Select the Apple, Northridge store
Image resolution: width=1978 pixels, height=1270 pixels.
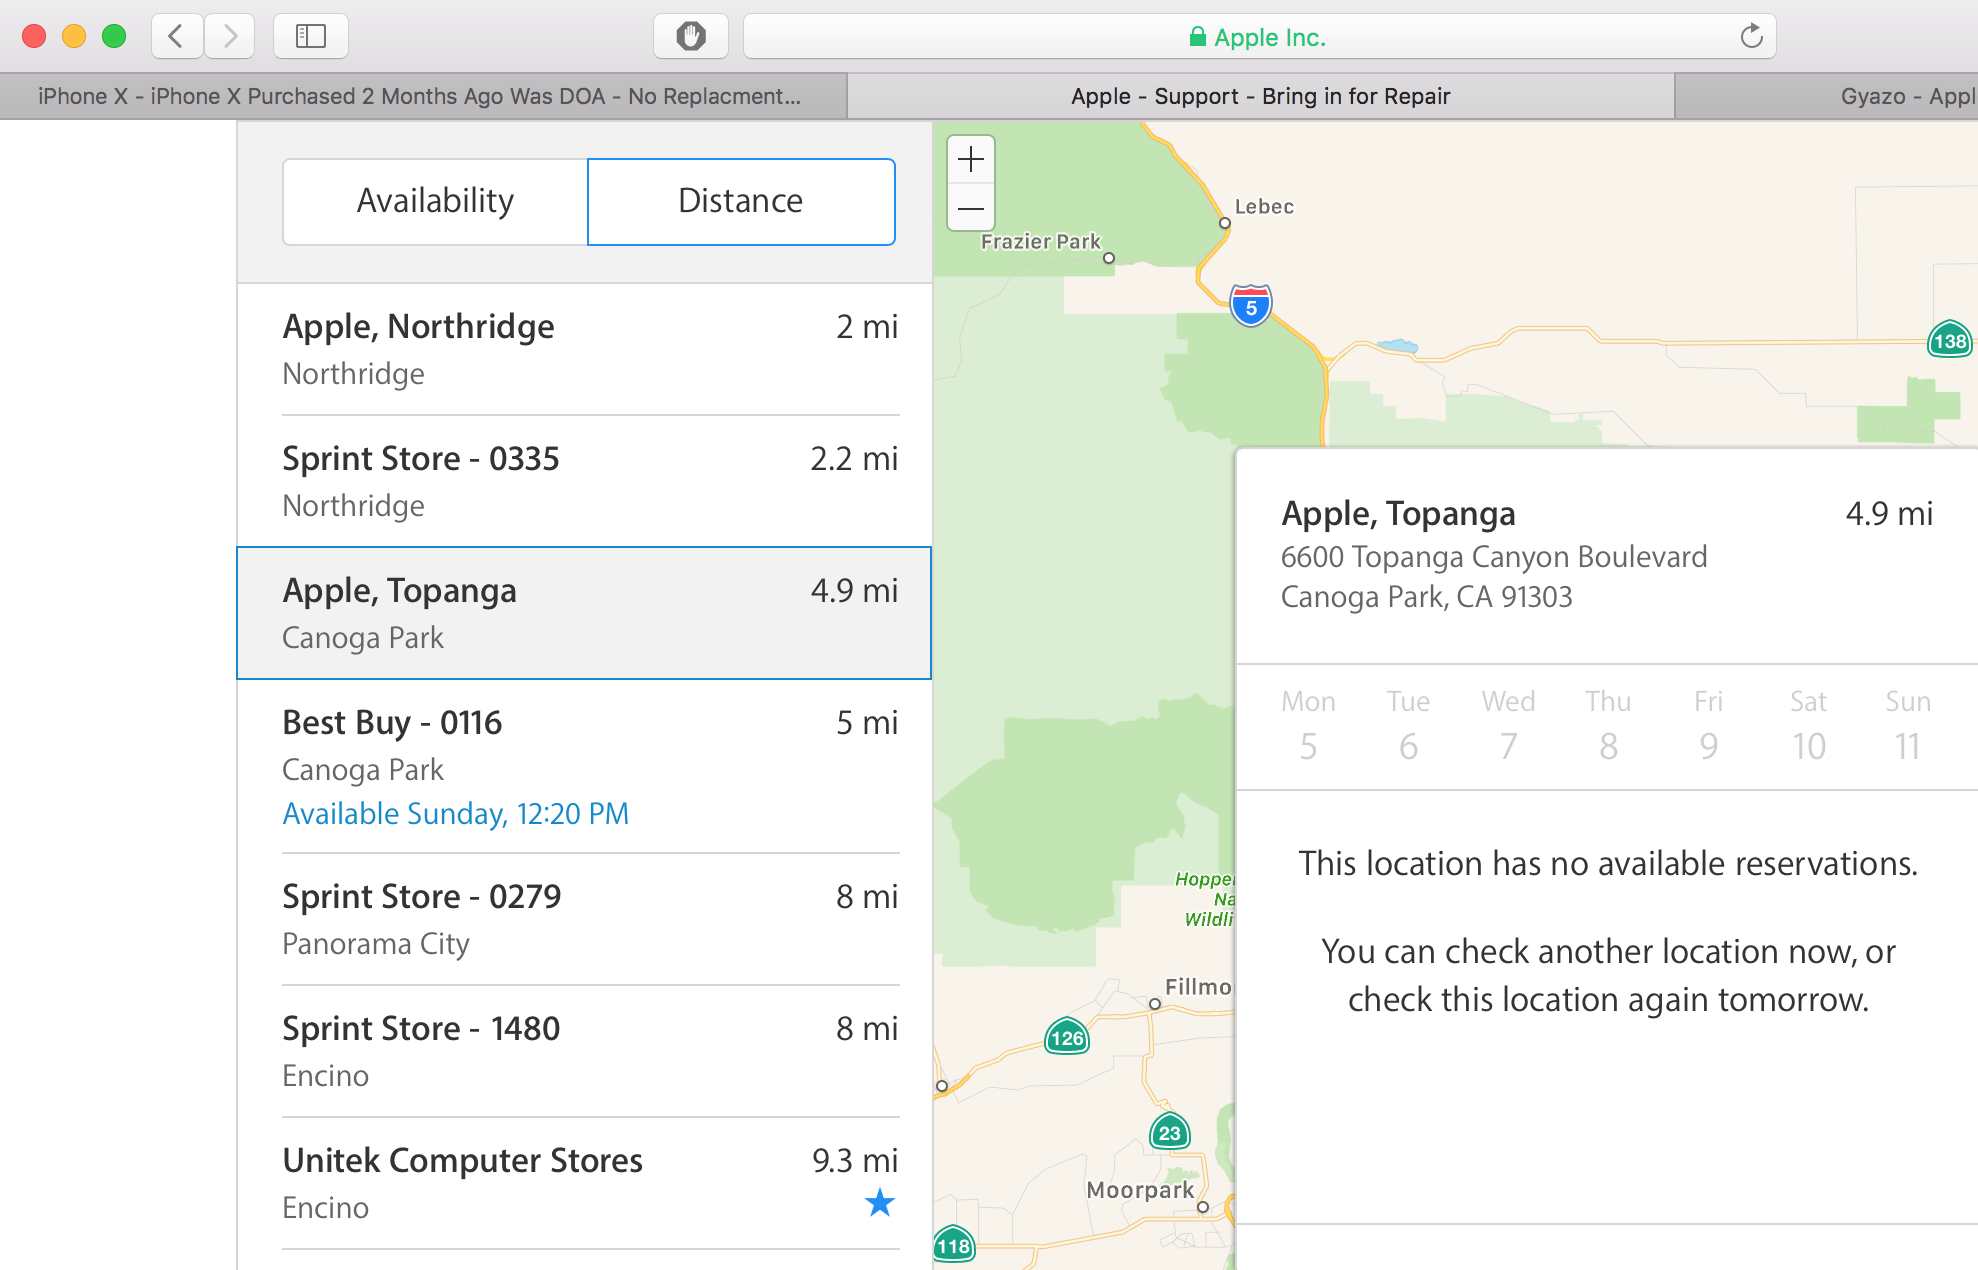point(591,349)
